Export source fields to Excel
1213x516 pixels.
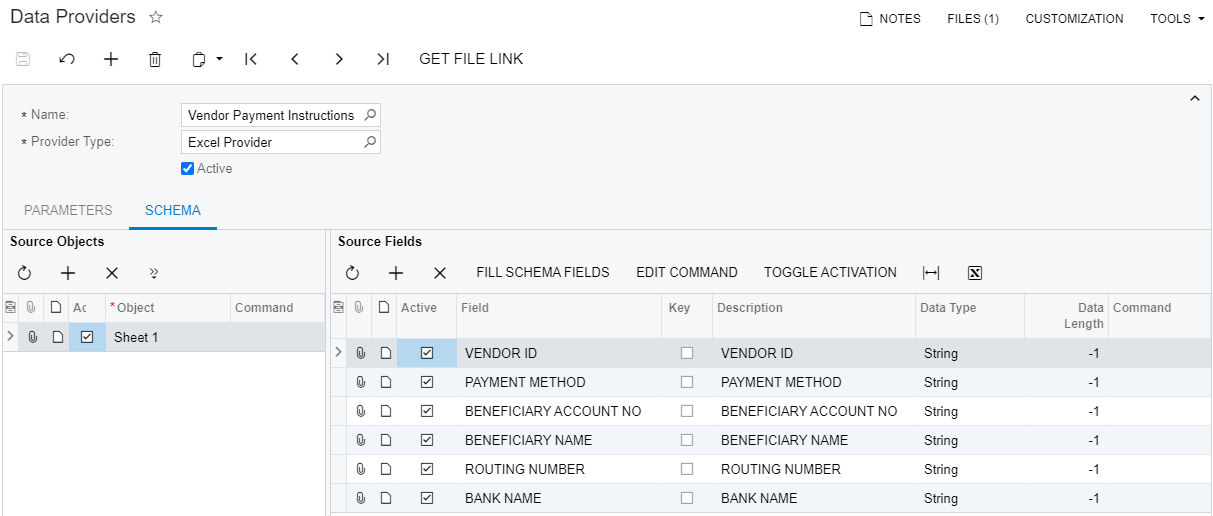(975, 273)
